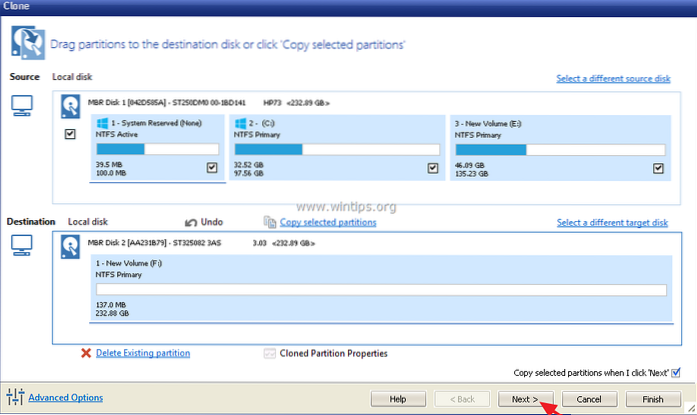Click Windows logo on C: partition

point(240,123)
